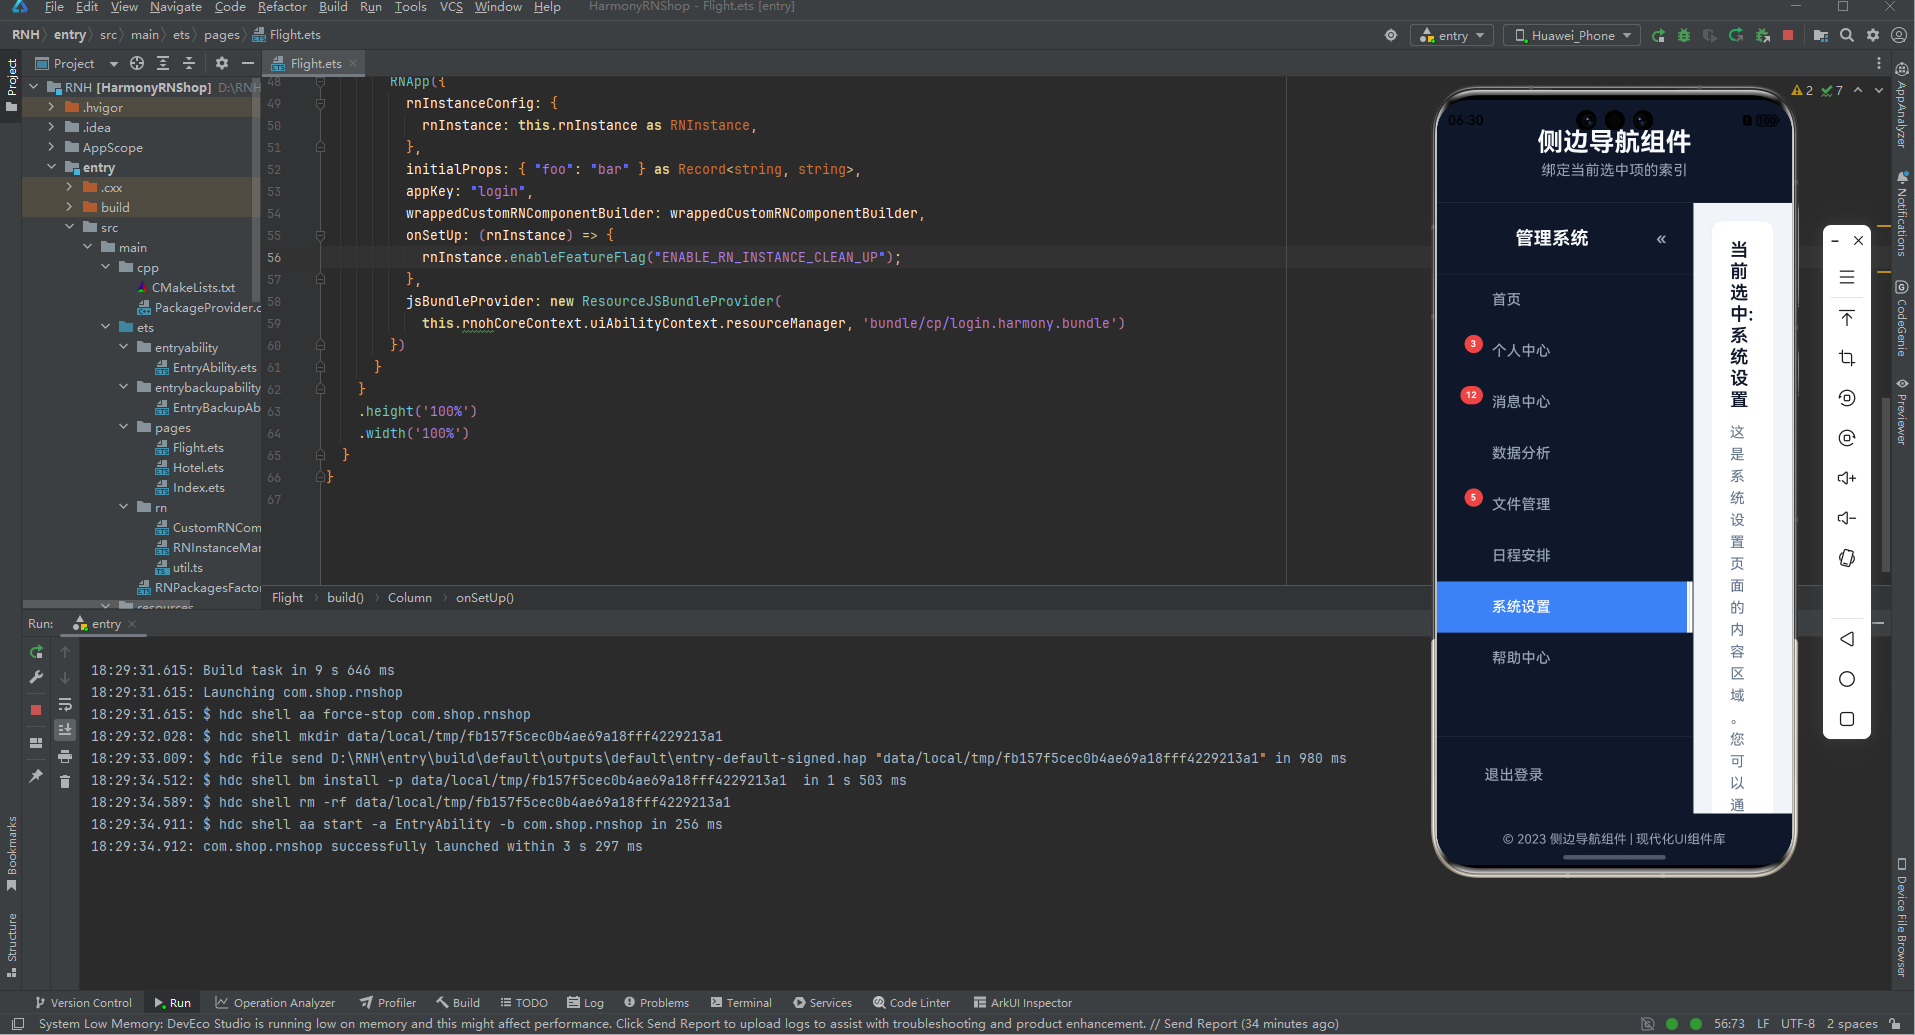1915x1035 pixels.
Task: Tap emulator recent apps square button
Action: click(x=1847, y=719)
